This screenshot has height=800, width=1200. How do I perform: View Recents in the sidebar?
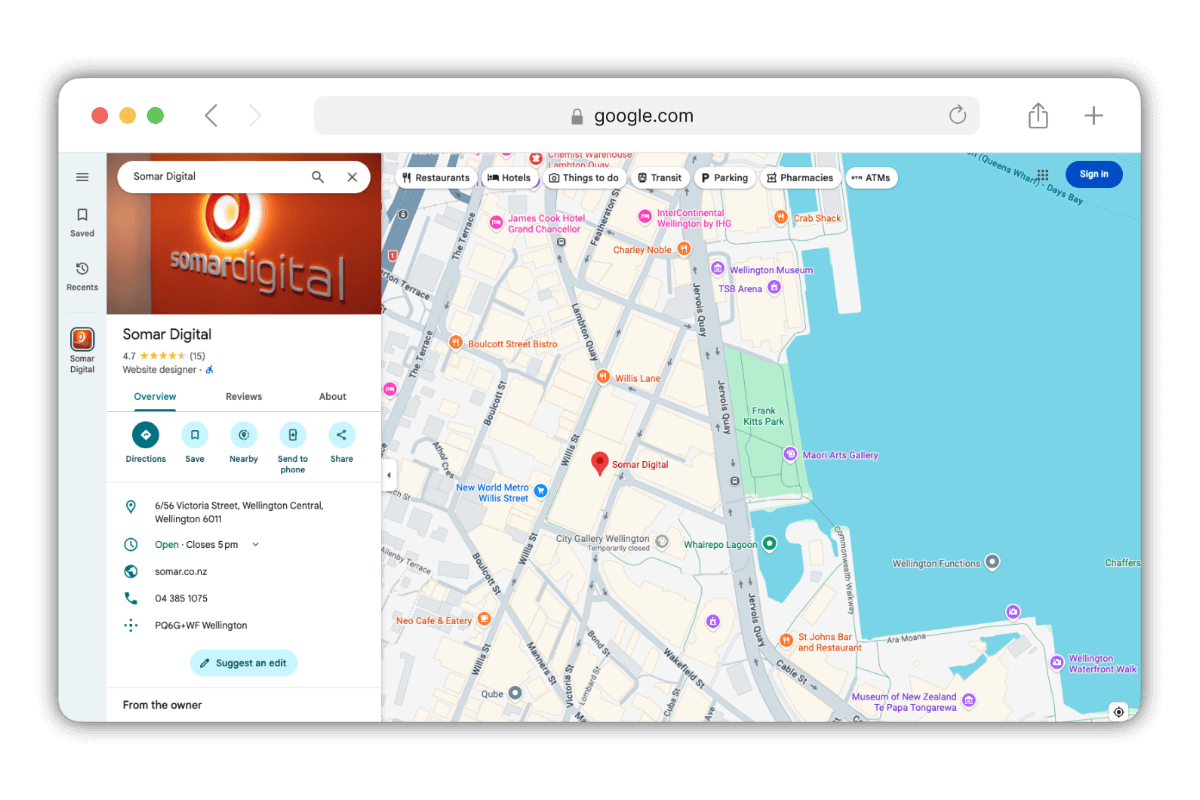click(x=82, y=277)
